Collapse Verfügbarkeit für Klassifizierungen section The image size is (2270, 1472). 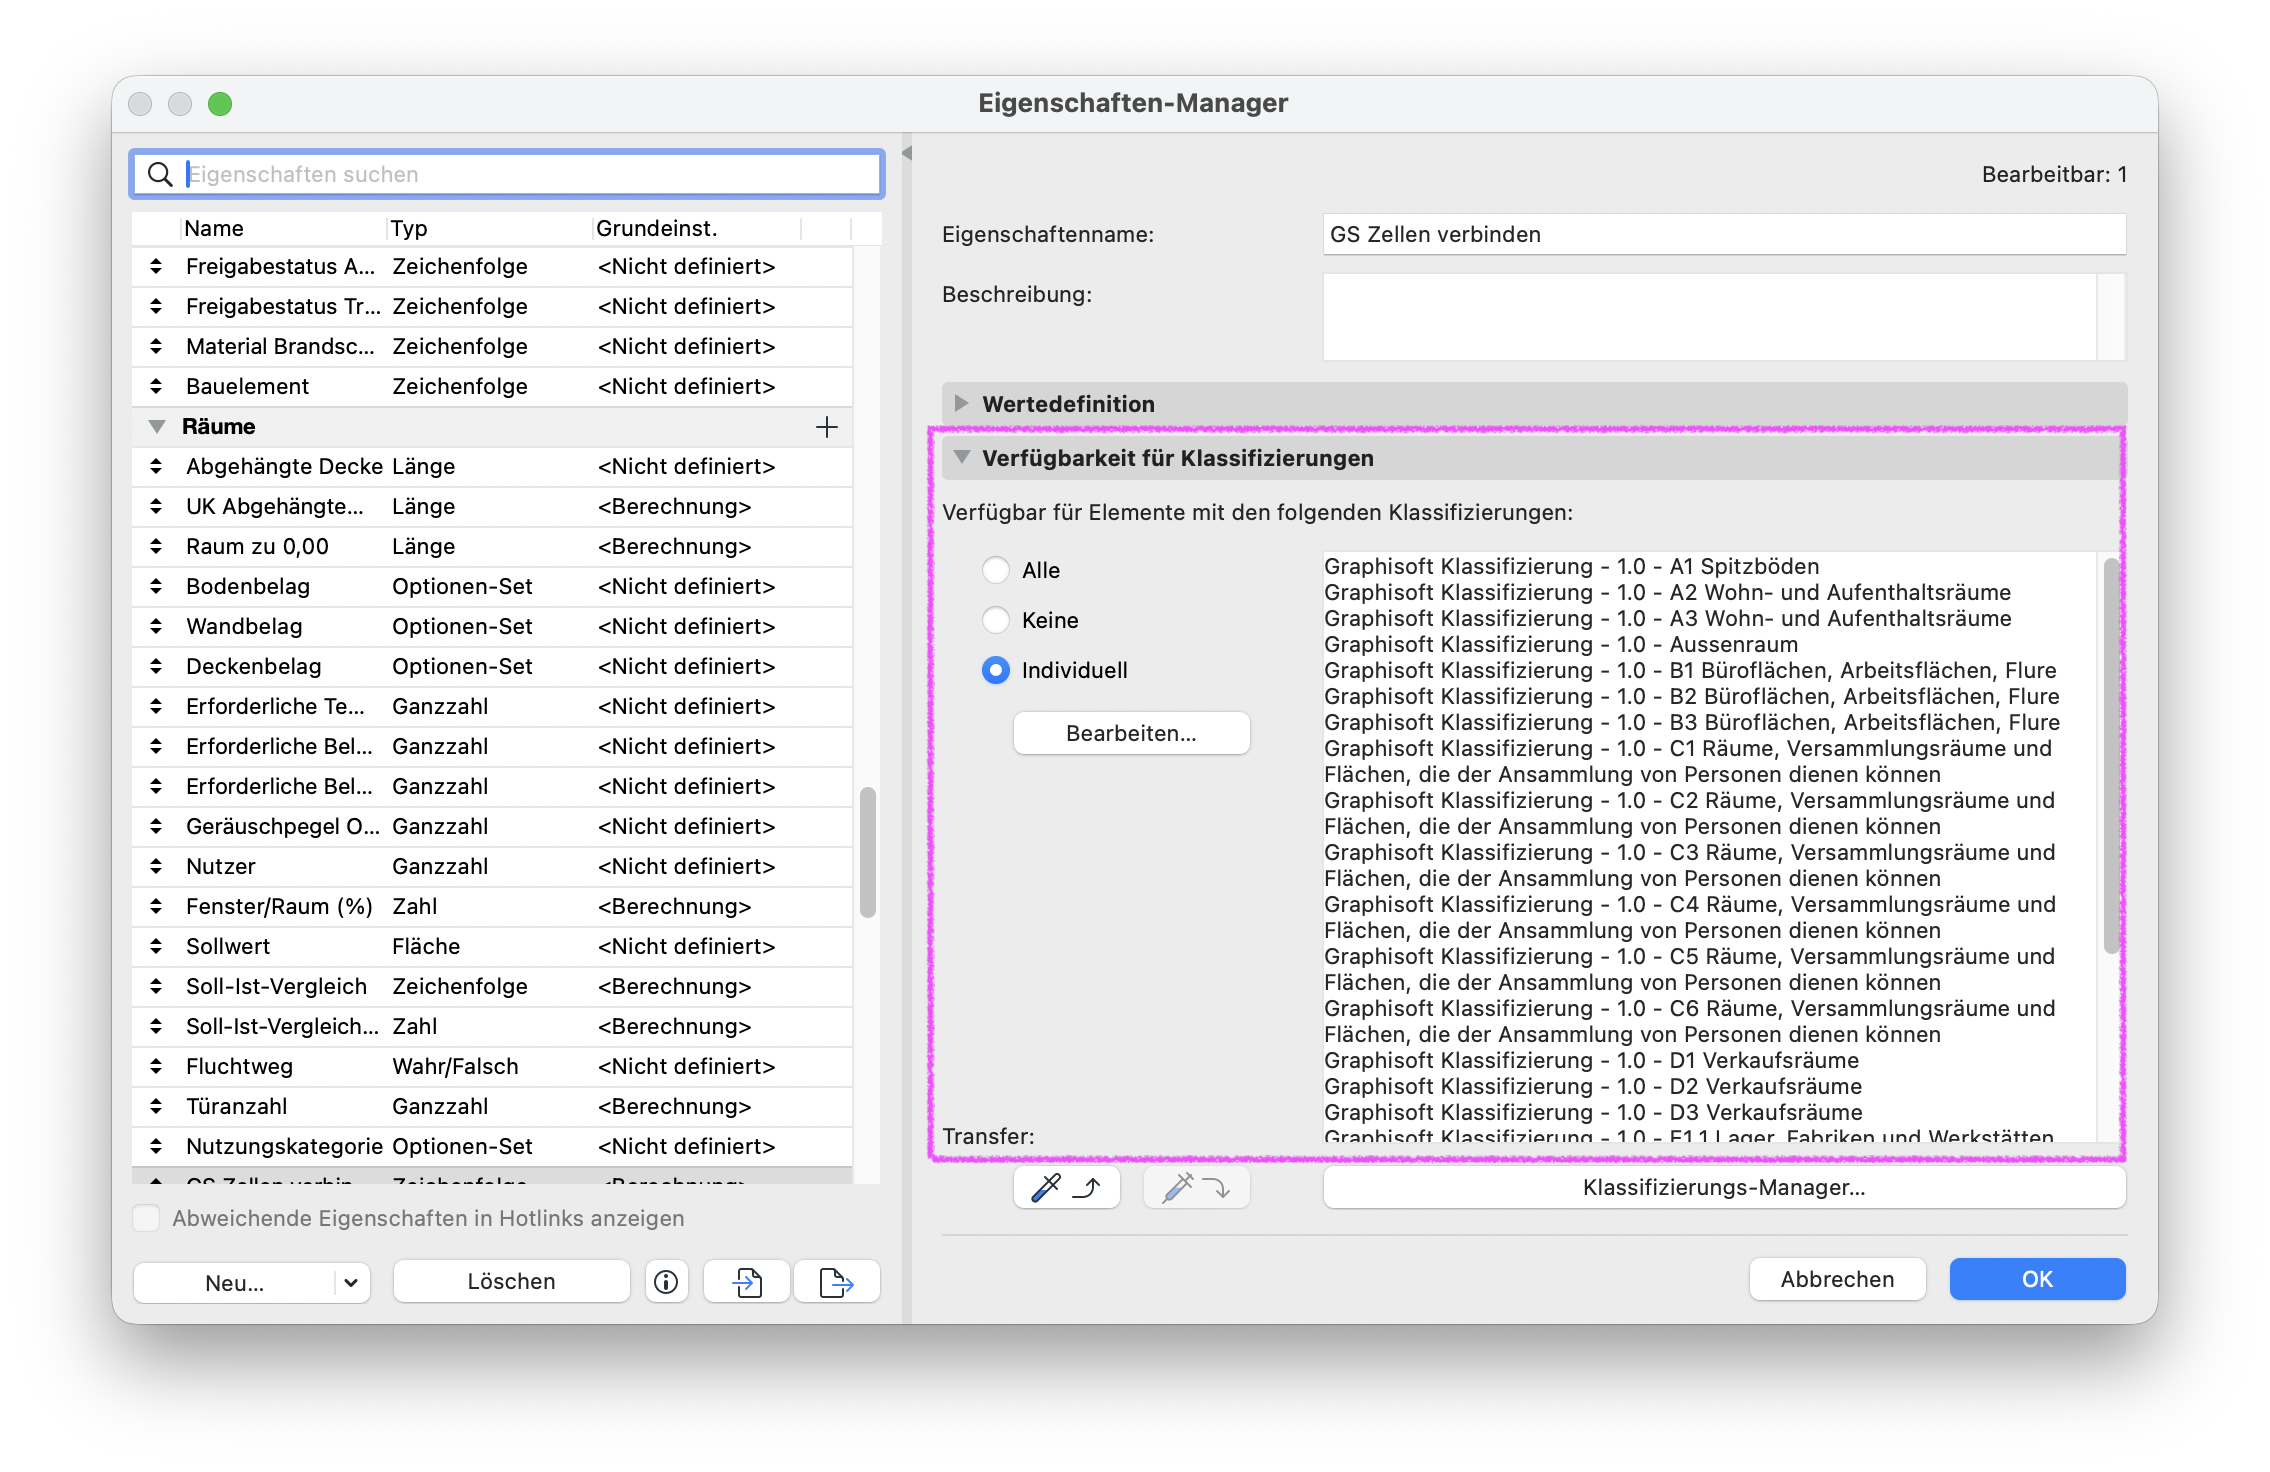[x=962, y=457]
